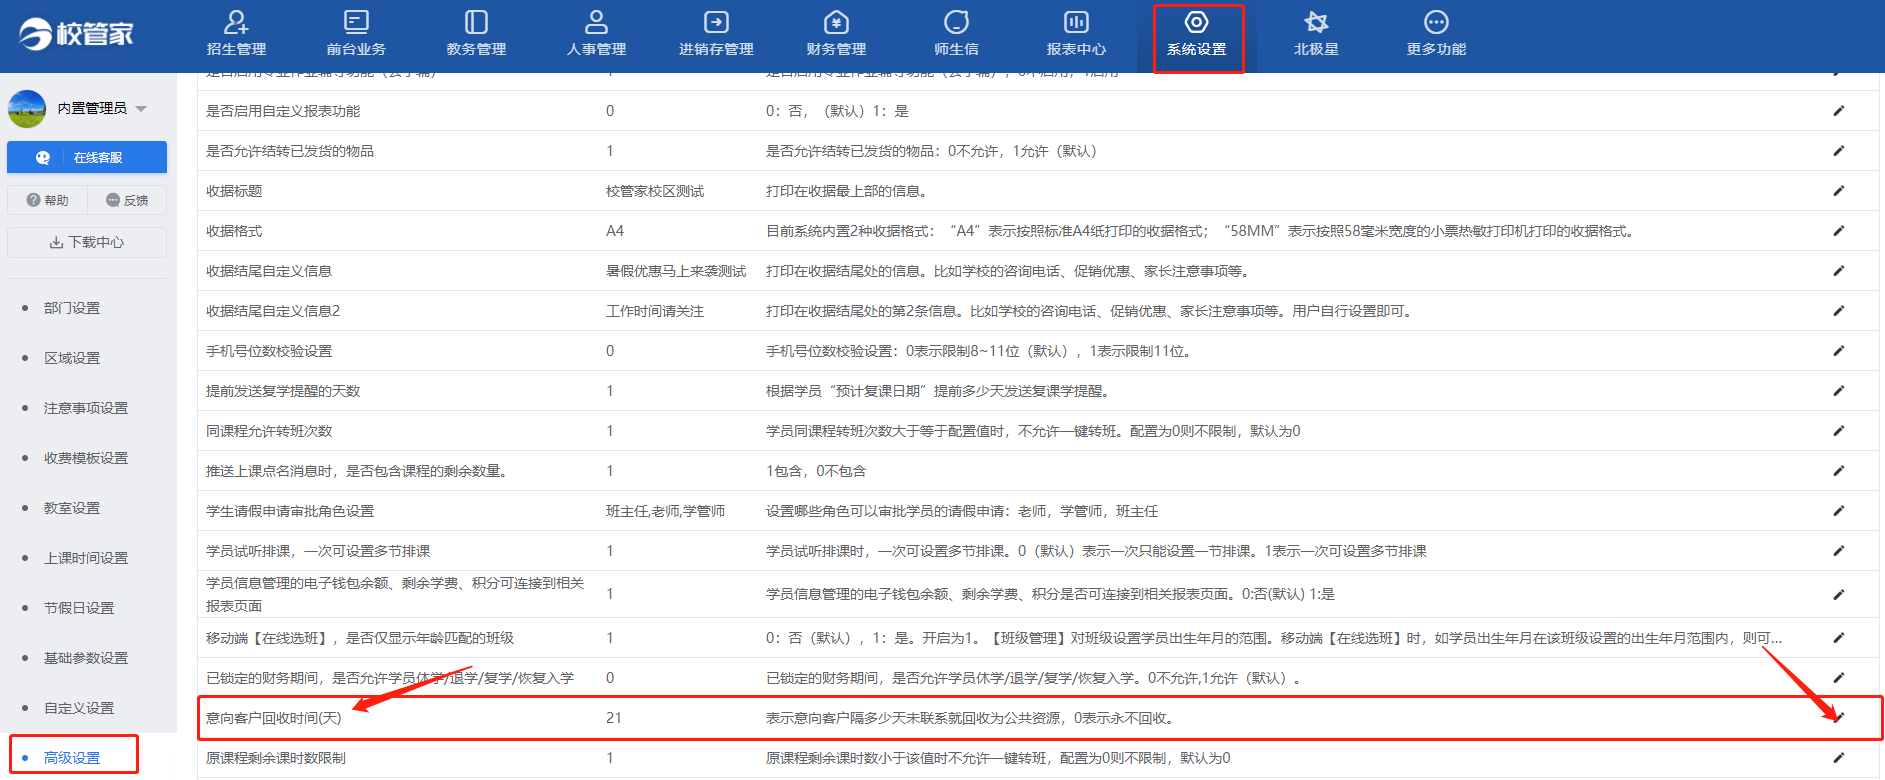Edit 推送上课点名消息 row pencil icon
Image resolution: width=1885 pixels, height=780 pixels.
[1838, 471]
